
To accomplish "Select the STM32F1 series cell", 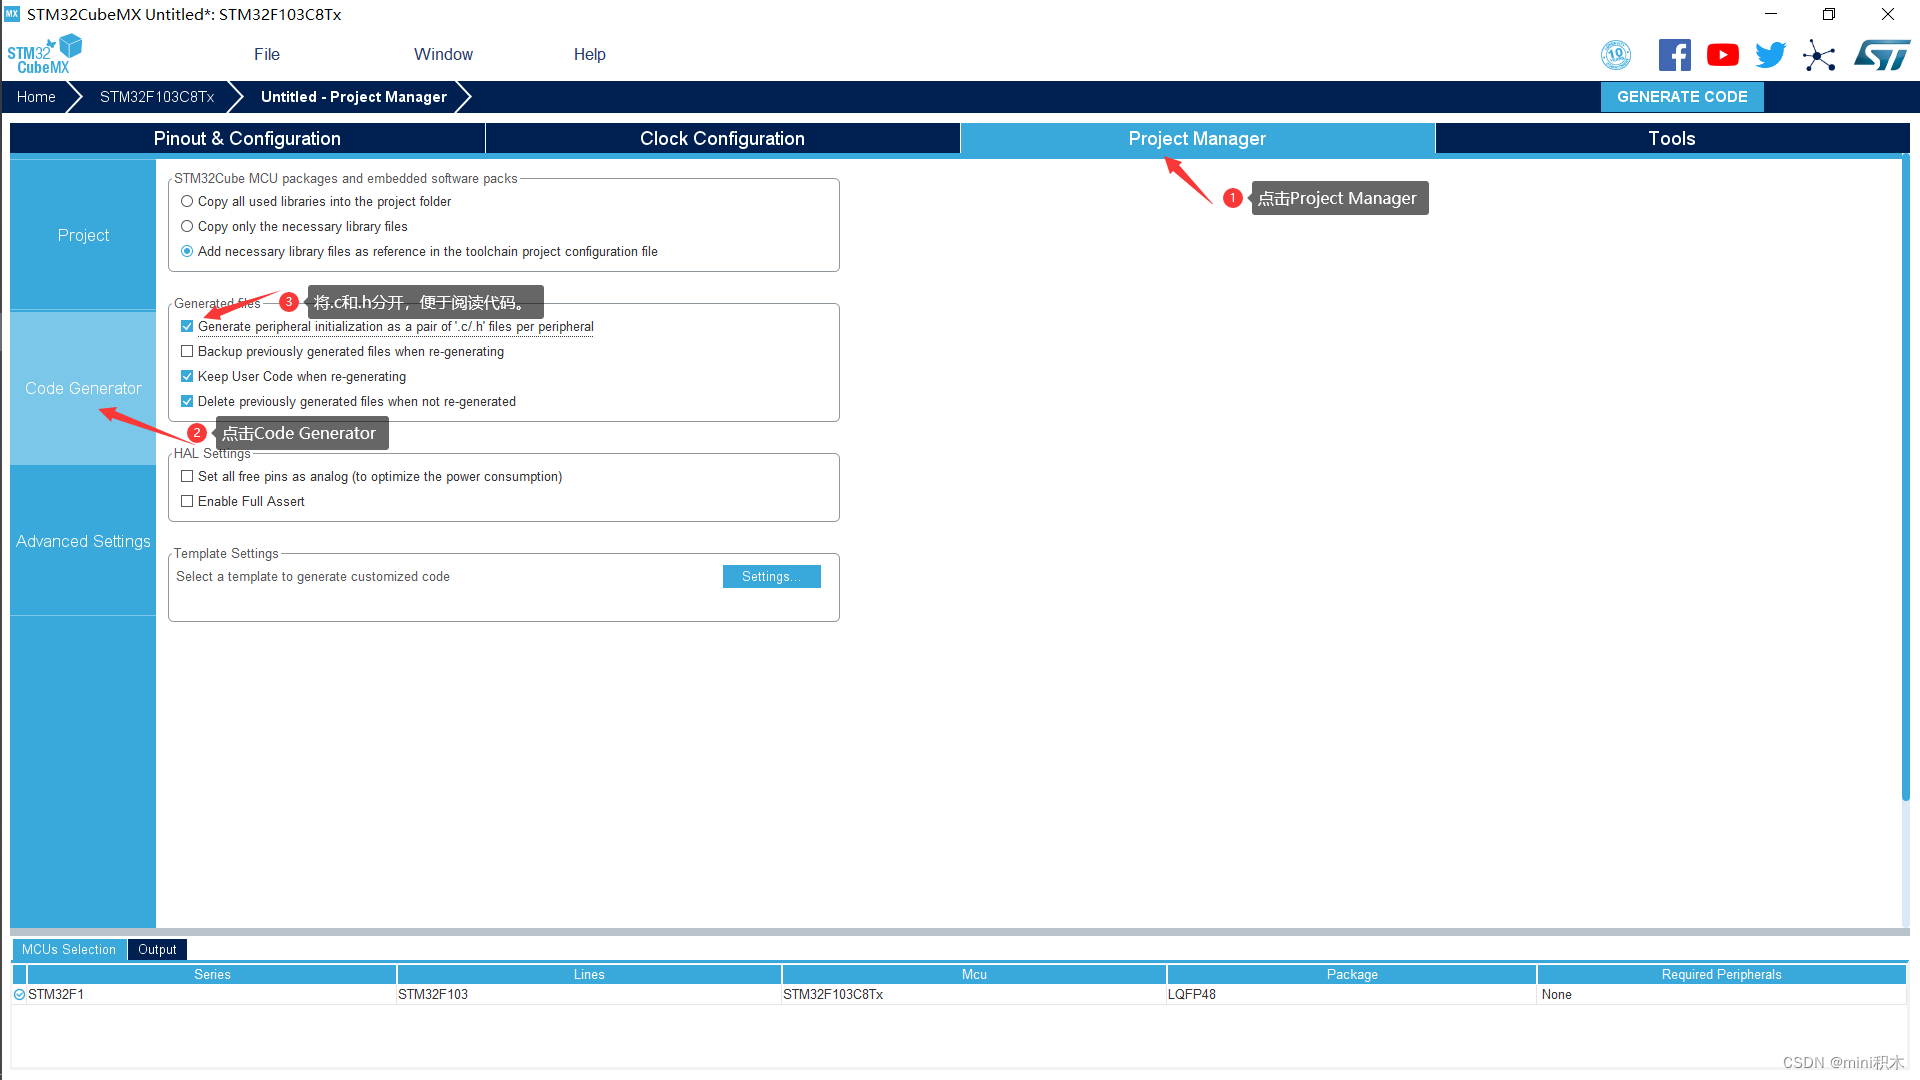I will tap(212, 995).
